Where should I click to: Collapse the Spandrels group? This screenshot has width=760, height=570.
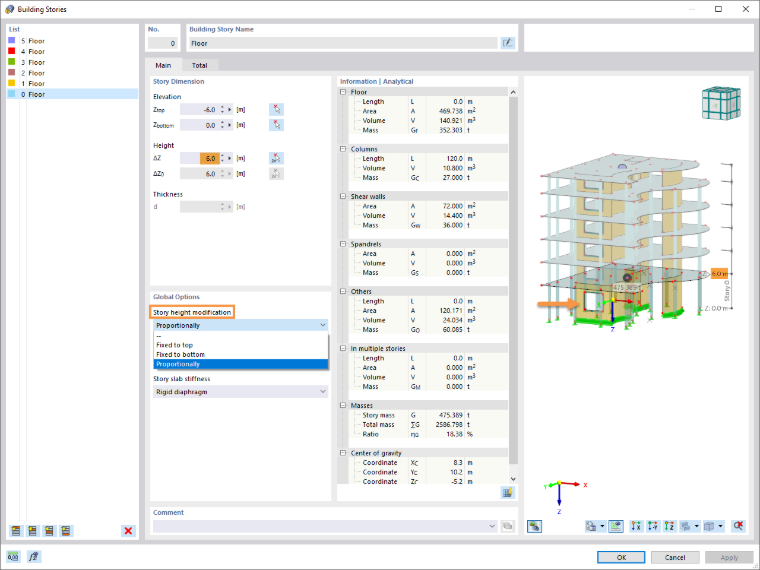tap(343, 244)
